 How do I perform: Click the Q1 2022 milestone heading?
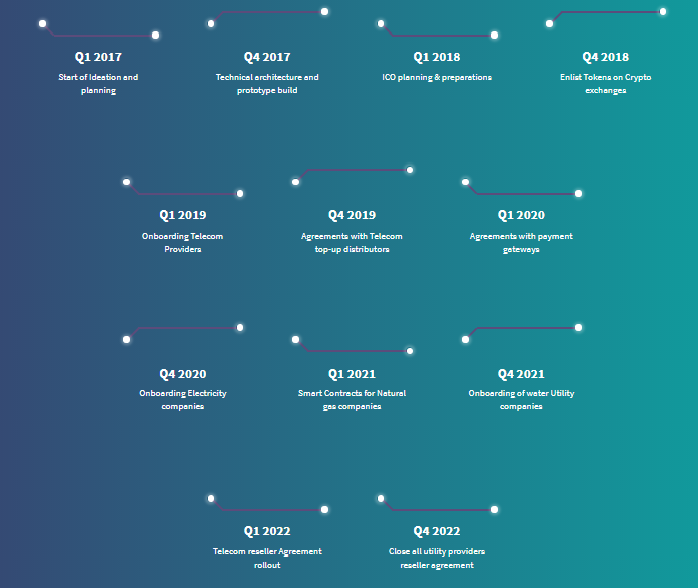point(267,531)
